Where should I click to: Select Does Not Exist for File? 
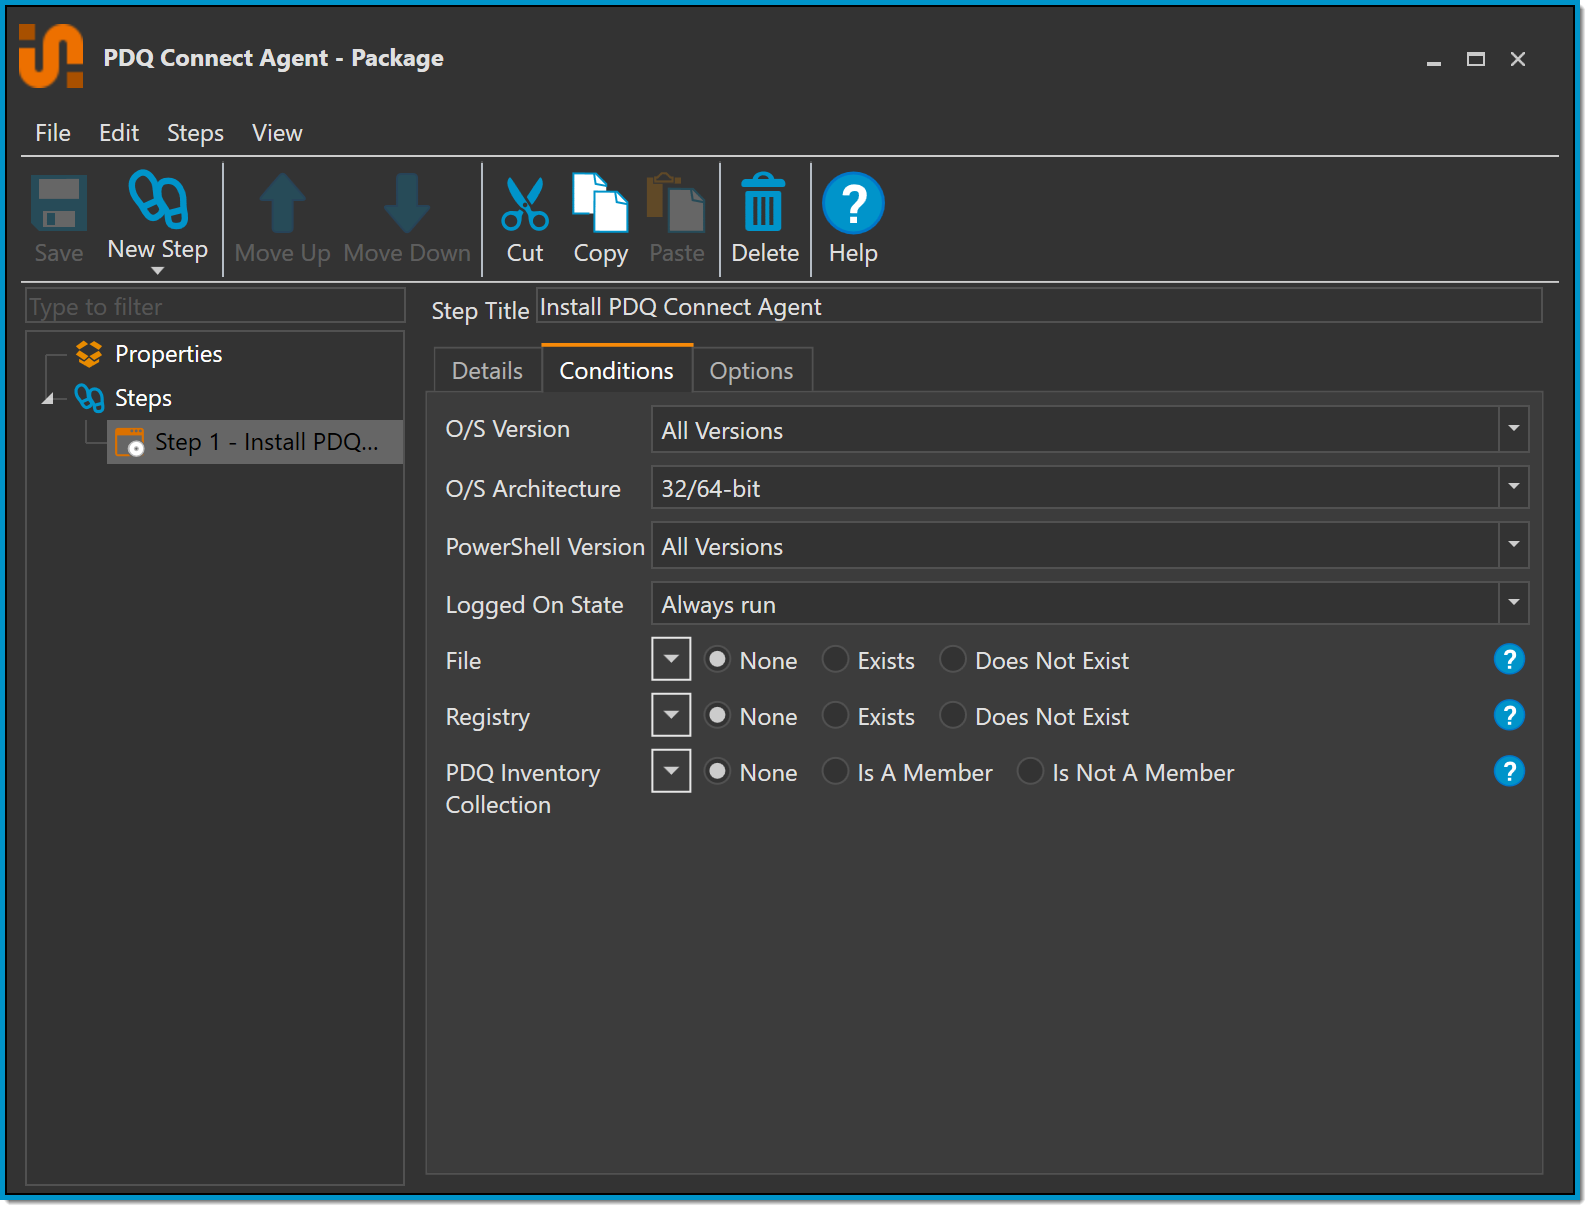click(x=953, y=660)
